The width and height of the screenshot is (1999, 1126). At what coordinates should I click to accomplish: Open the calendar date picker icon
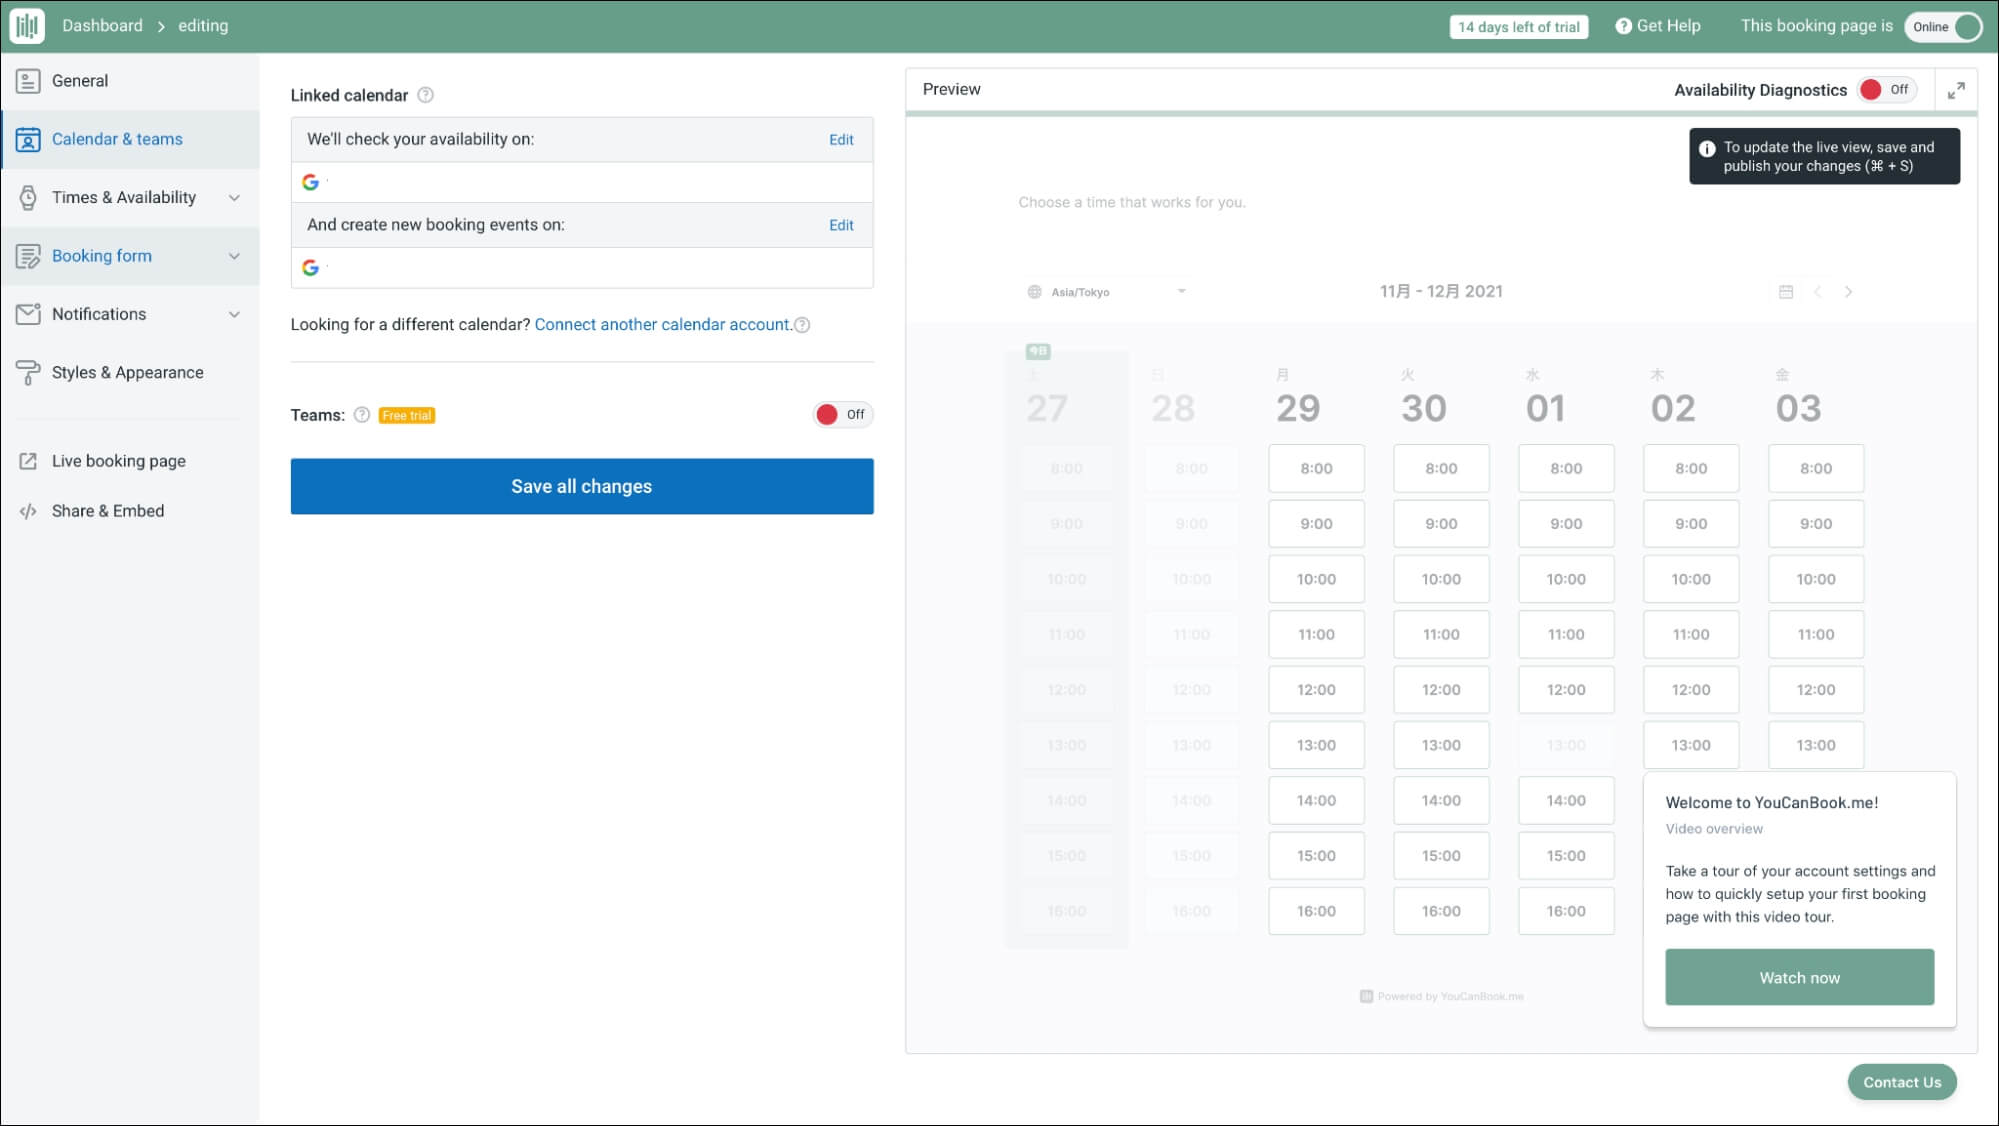coord(1786,292)
